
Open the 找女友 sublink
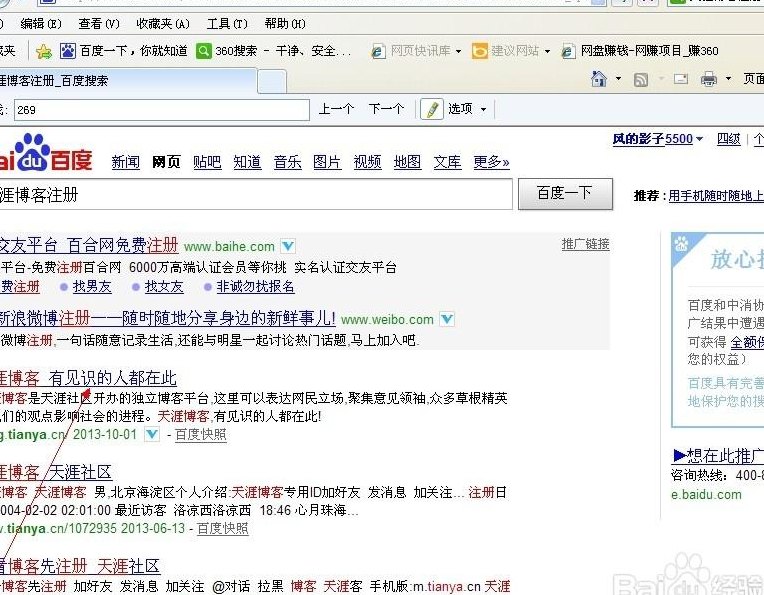pyautogui.click(x=164, y=287)
